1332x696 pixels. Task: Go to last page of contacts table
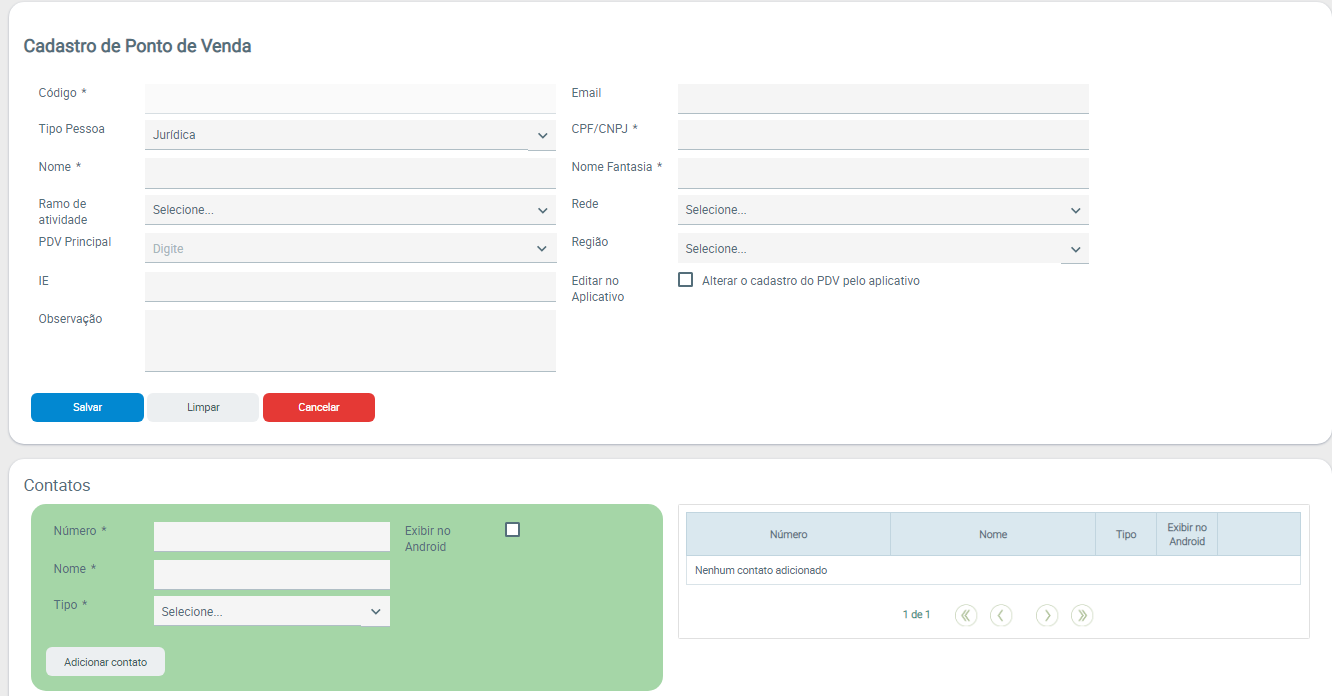(1081, 615)
